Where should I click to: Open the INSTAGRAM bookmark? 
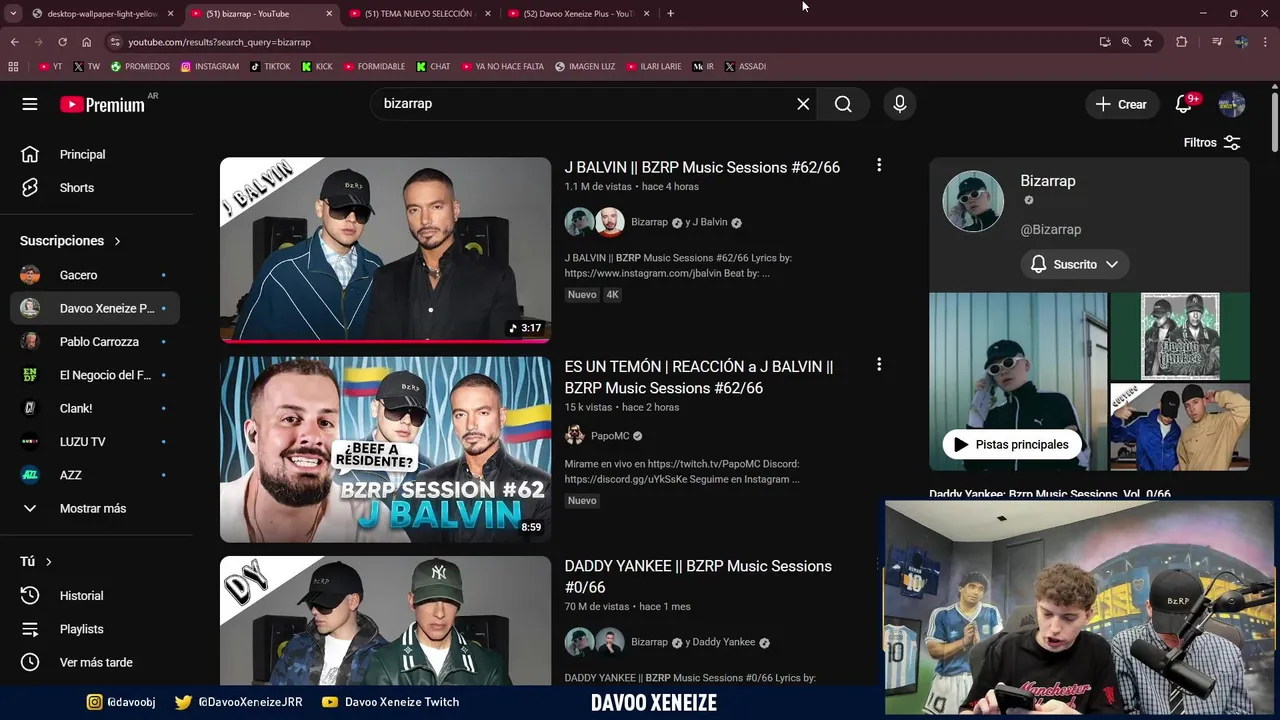(x=210, y=67)
